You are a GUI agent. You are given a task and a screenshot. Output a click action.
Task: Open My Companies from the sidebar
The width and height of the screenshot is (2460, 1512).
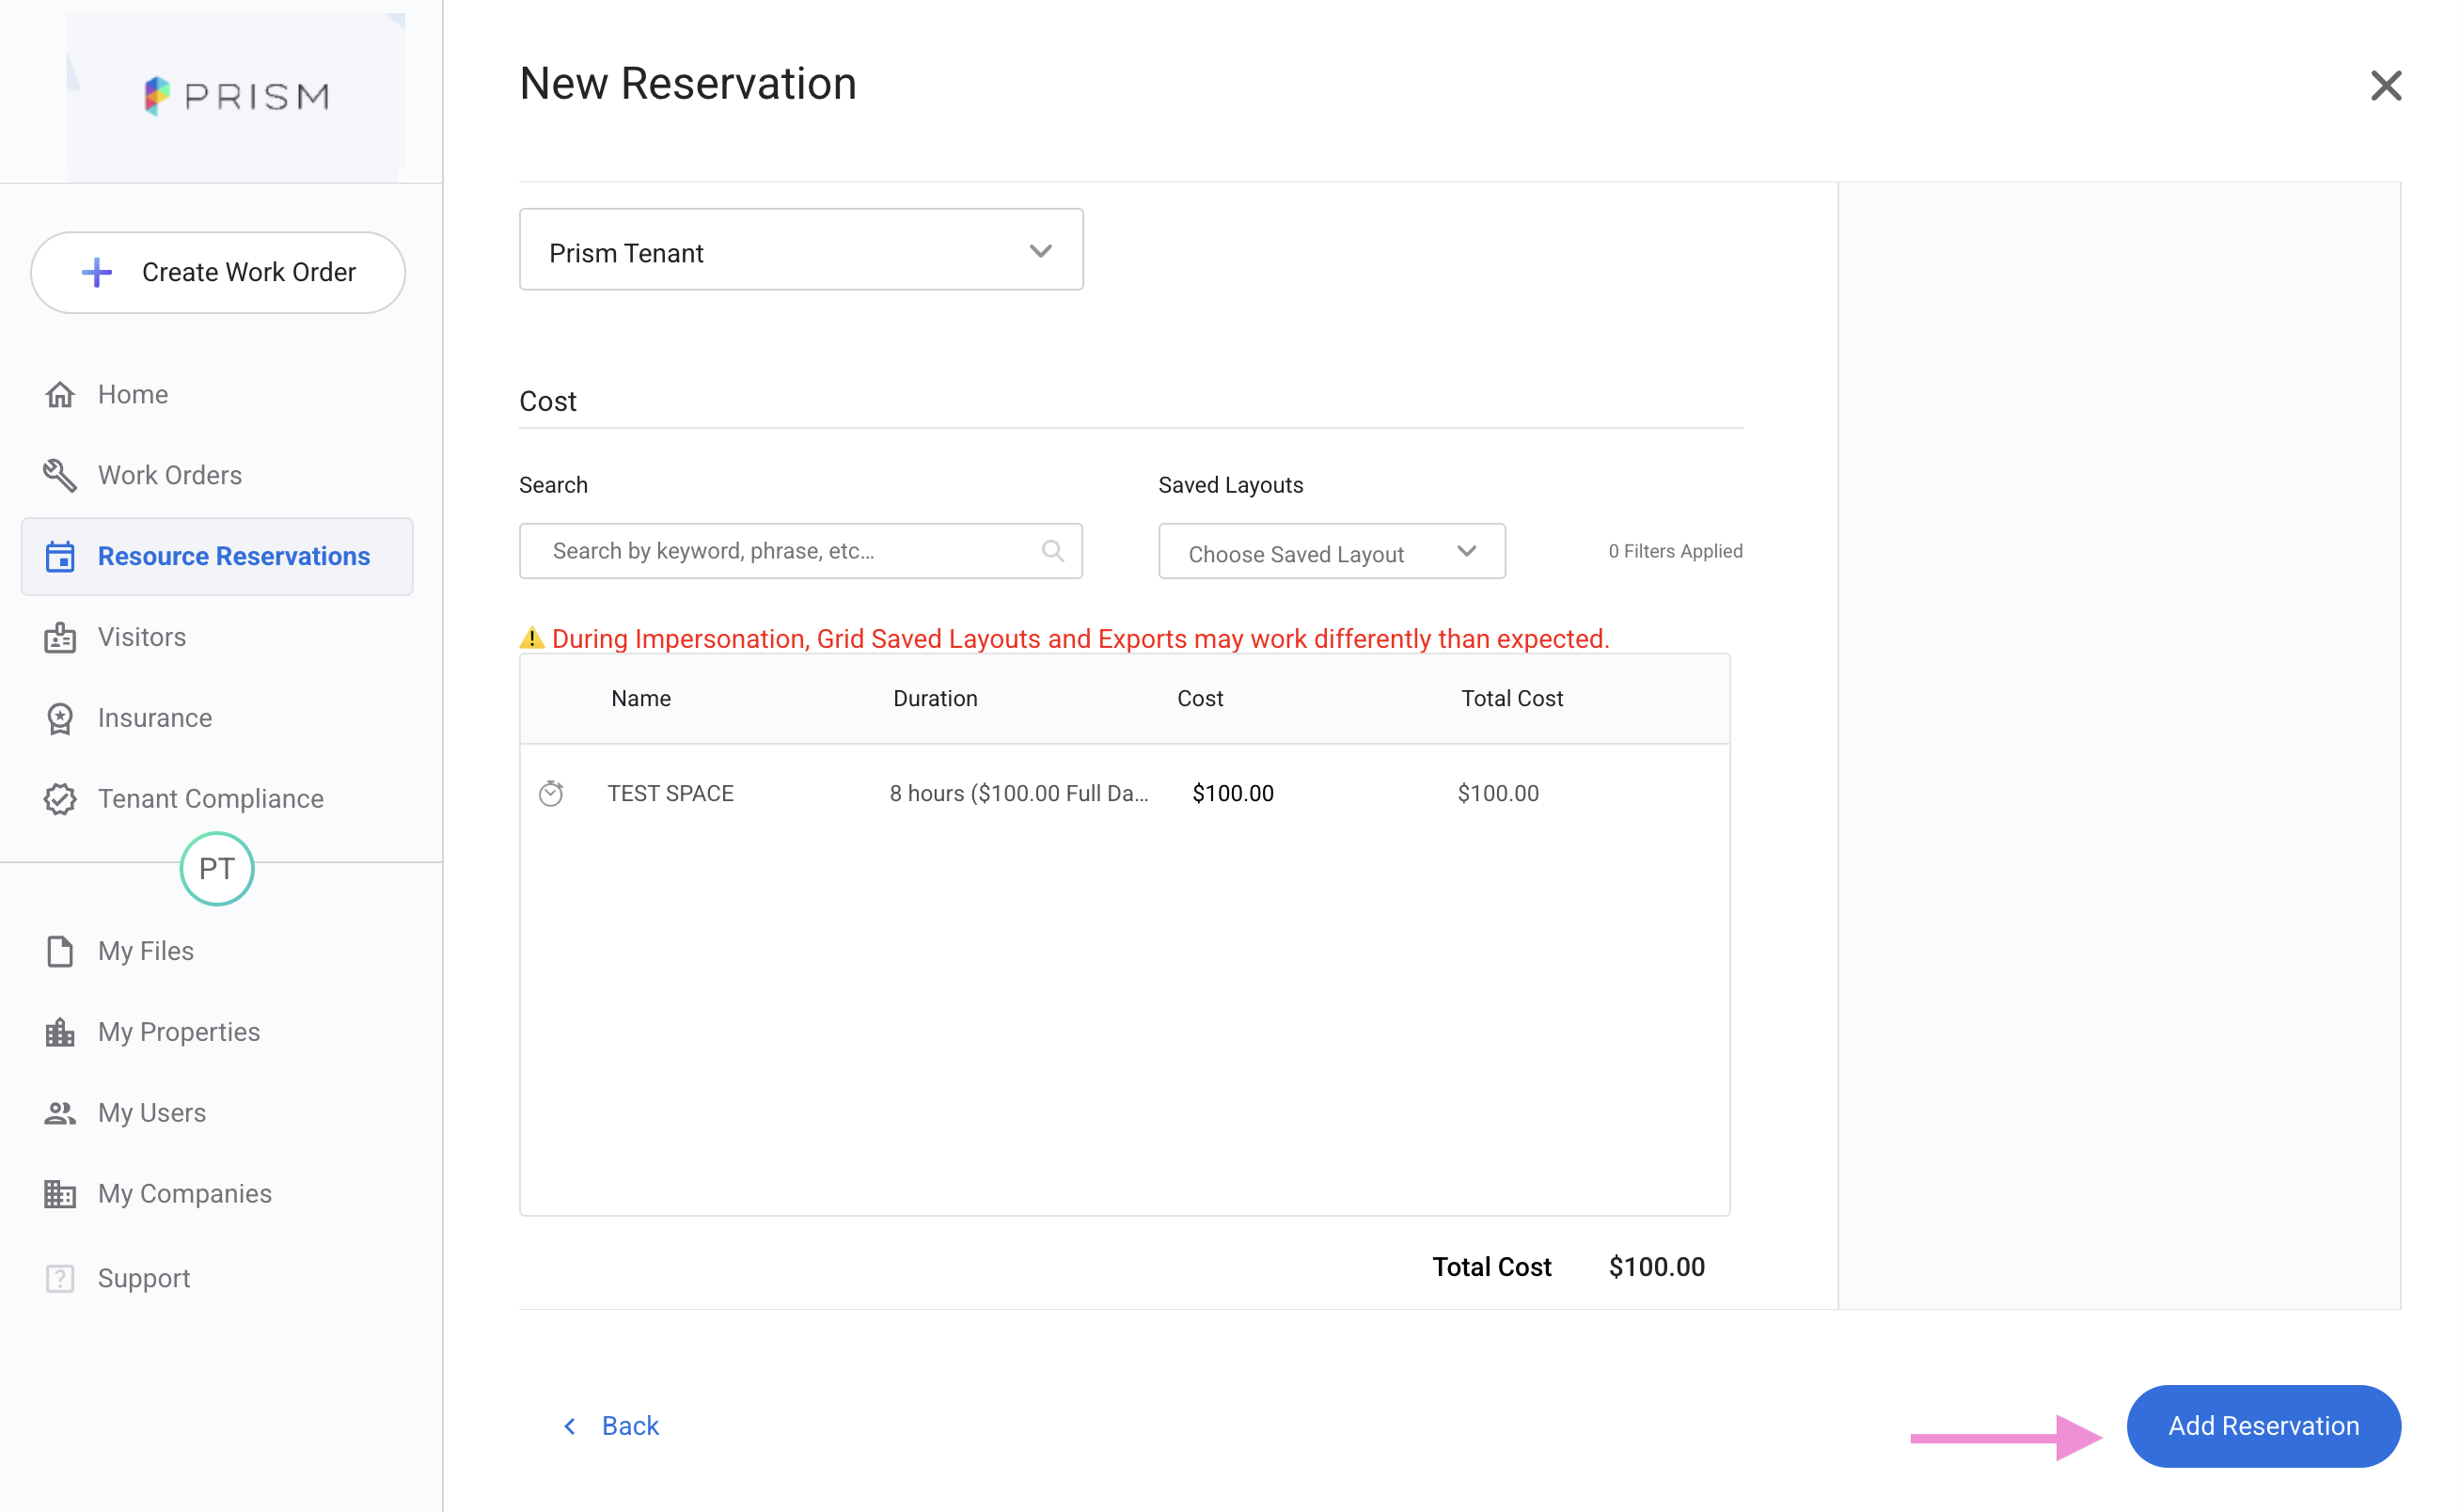(185, 1194)
